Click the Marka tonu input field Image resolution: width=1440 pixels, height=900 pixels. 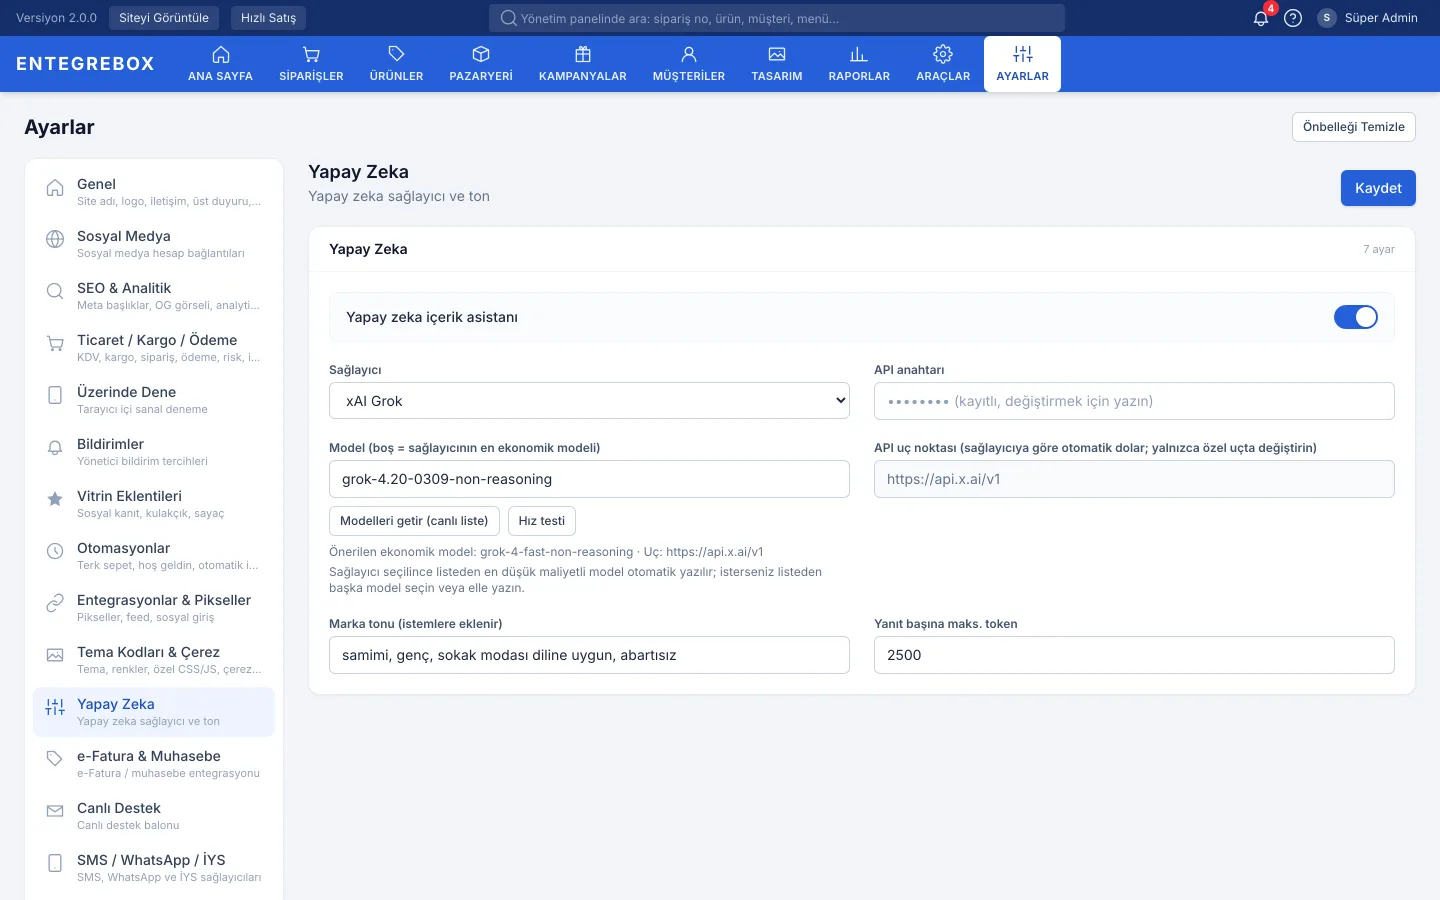(x=589, y=655)
